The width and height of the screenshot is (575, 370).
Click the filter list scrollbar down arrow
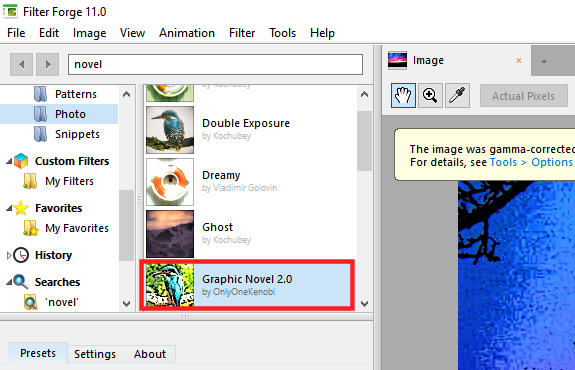pyautogui.click(x=365, y=303)
